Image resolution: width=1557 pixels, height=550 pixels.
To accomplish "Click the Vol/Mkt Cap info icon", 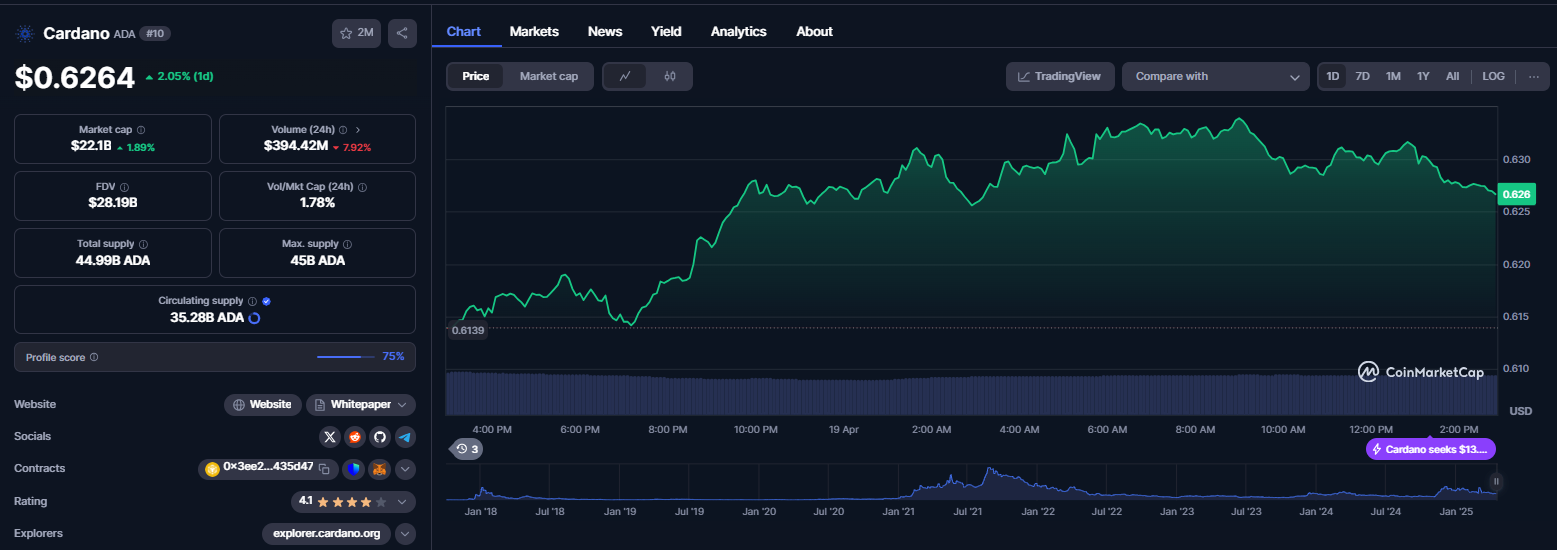I will (362, 187).
